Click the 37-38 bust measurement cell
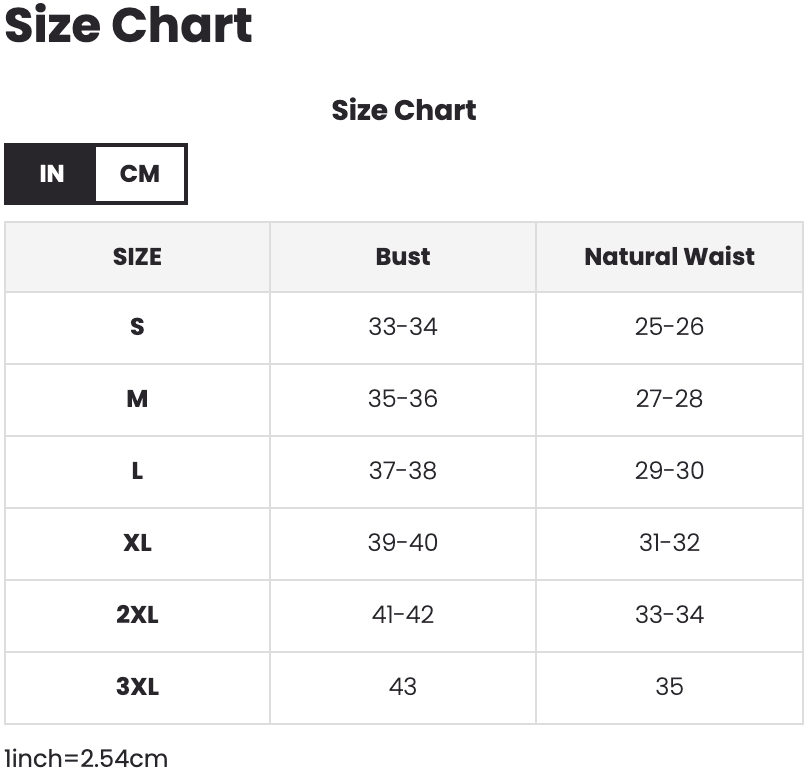 (x=403, y=471)
